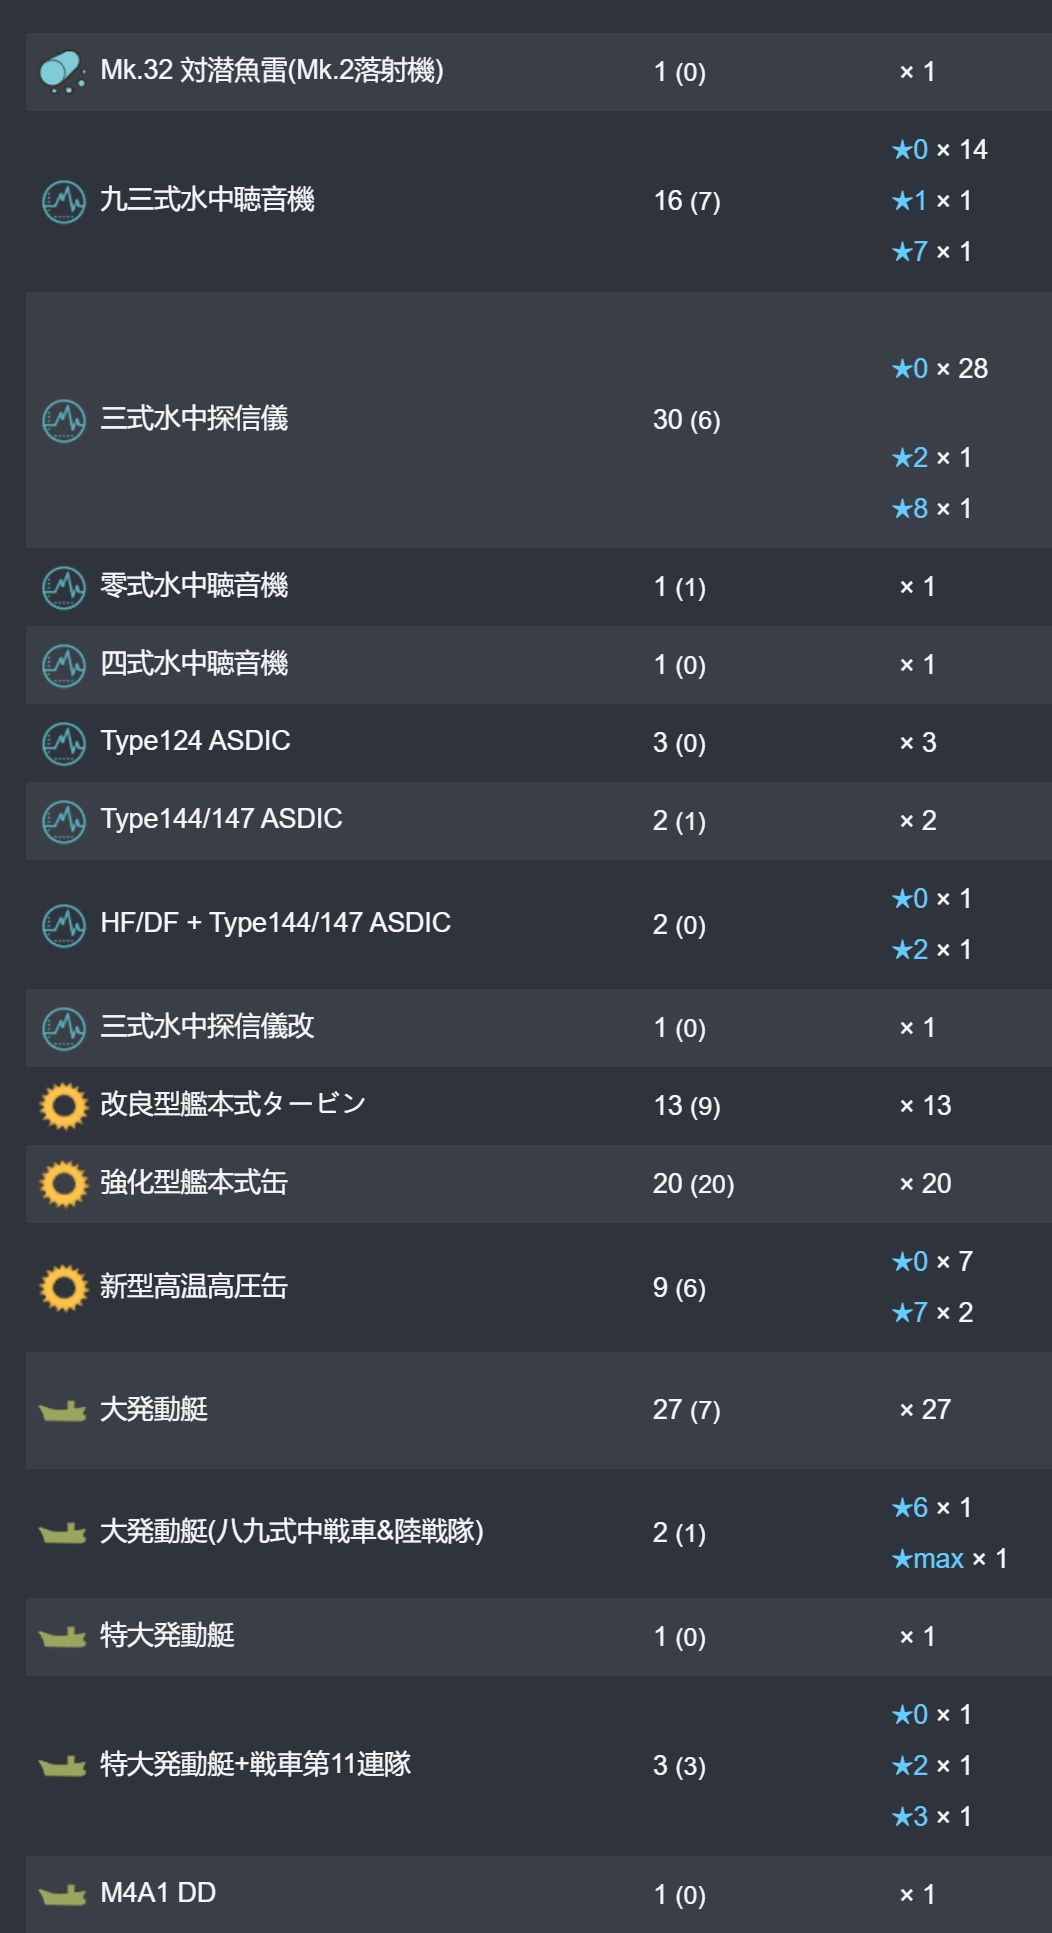The height and width of the screenshot is (1933, 1052).
Task: Click sonar icon next to 九三式水中聴音機
Action: pos(64,201)
